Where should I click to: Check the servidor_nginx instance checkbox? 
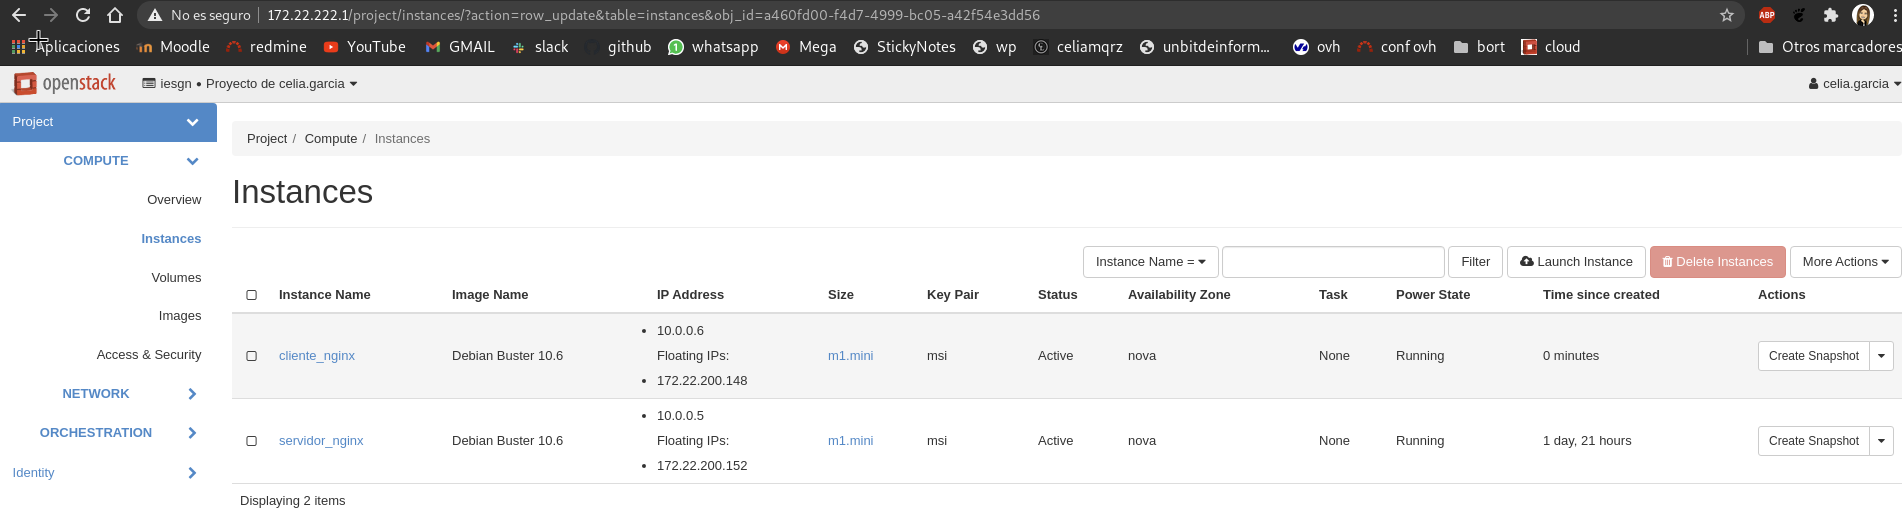252,441
